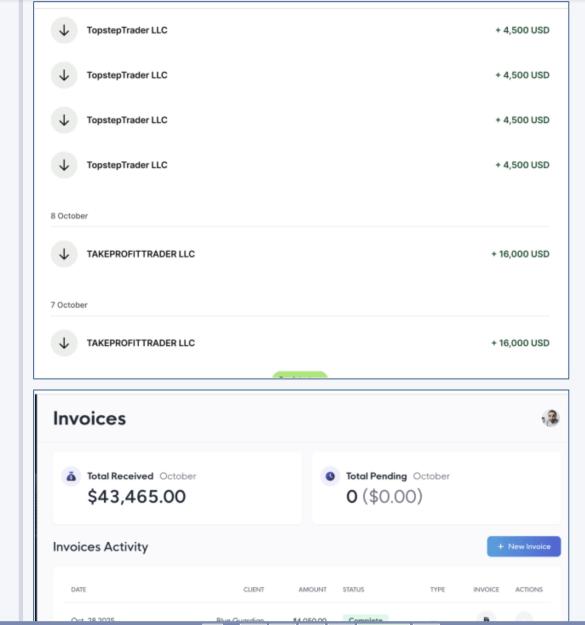585x625 pixels.
Task: Click the +16,000 USD amount for 8 October
Action: [x=520, y=254]
